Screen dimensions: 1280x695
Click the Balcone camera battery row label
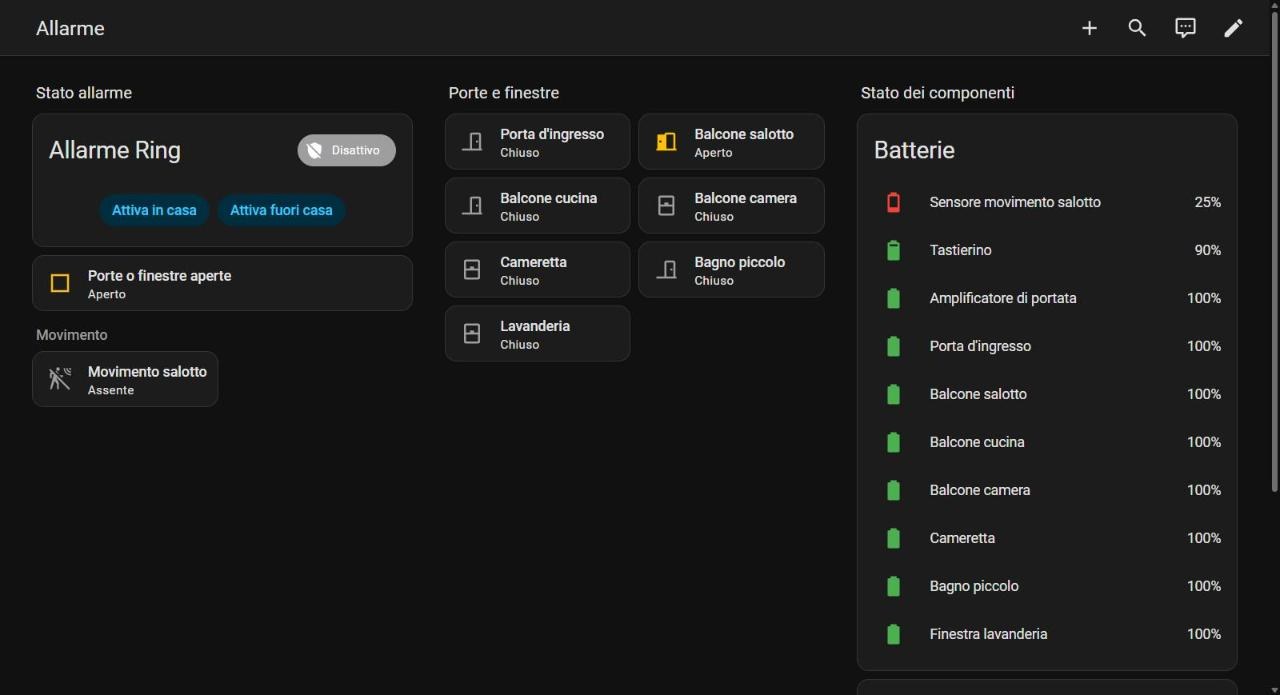coord(980,490)
